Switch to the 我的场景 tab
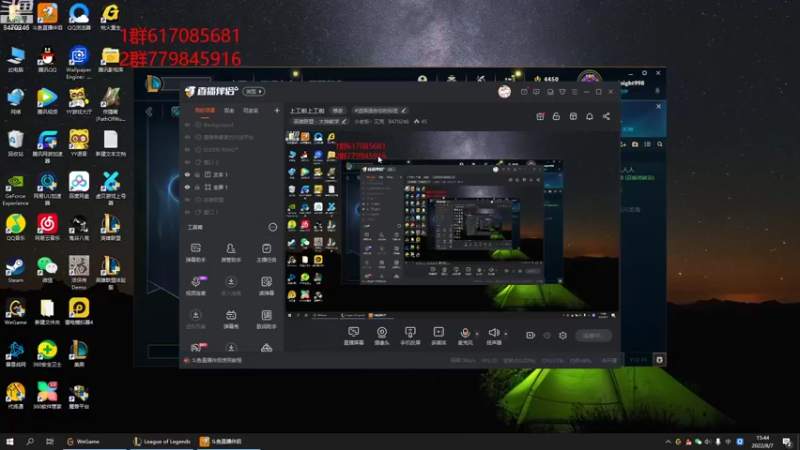The width and height of the screenshot is (800, 450). point(205,111)
